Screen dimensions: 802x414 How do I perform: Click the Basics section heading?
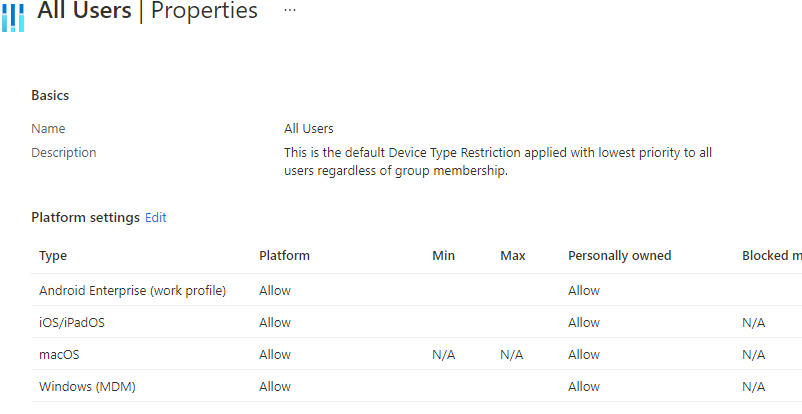click(x=50, y=95)
